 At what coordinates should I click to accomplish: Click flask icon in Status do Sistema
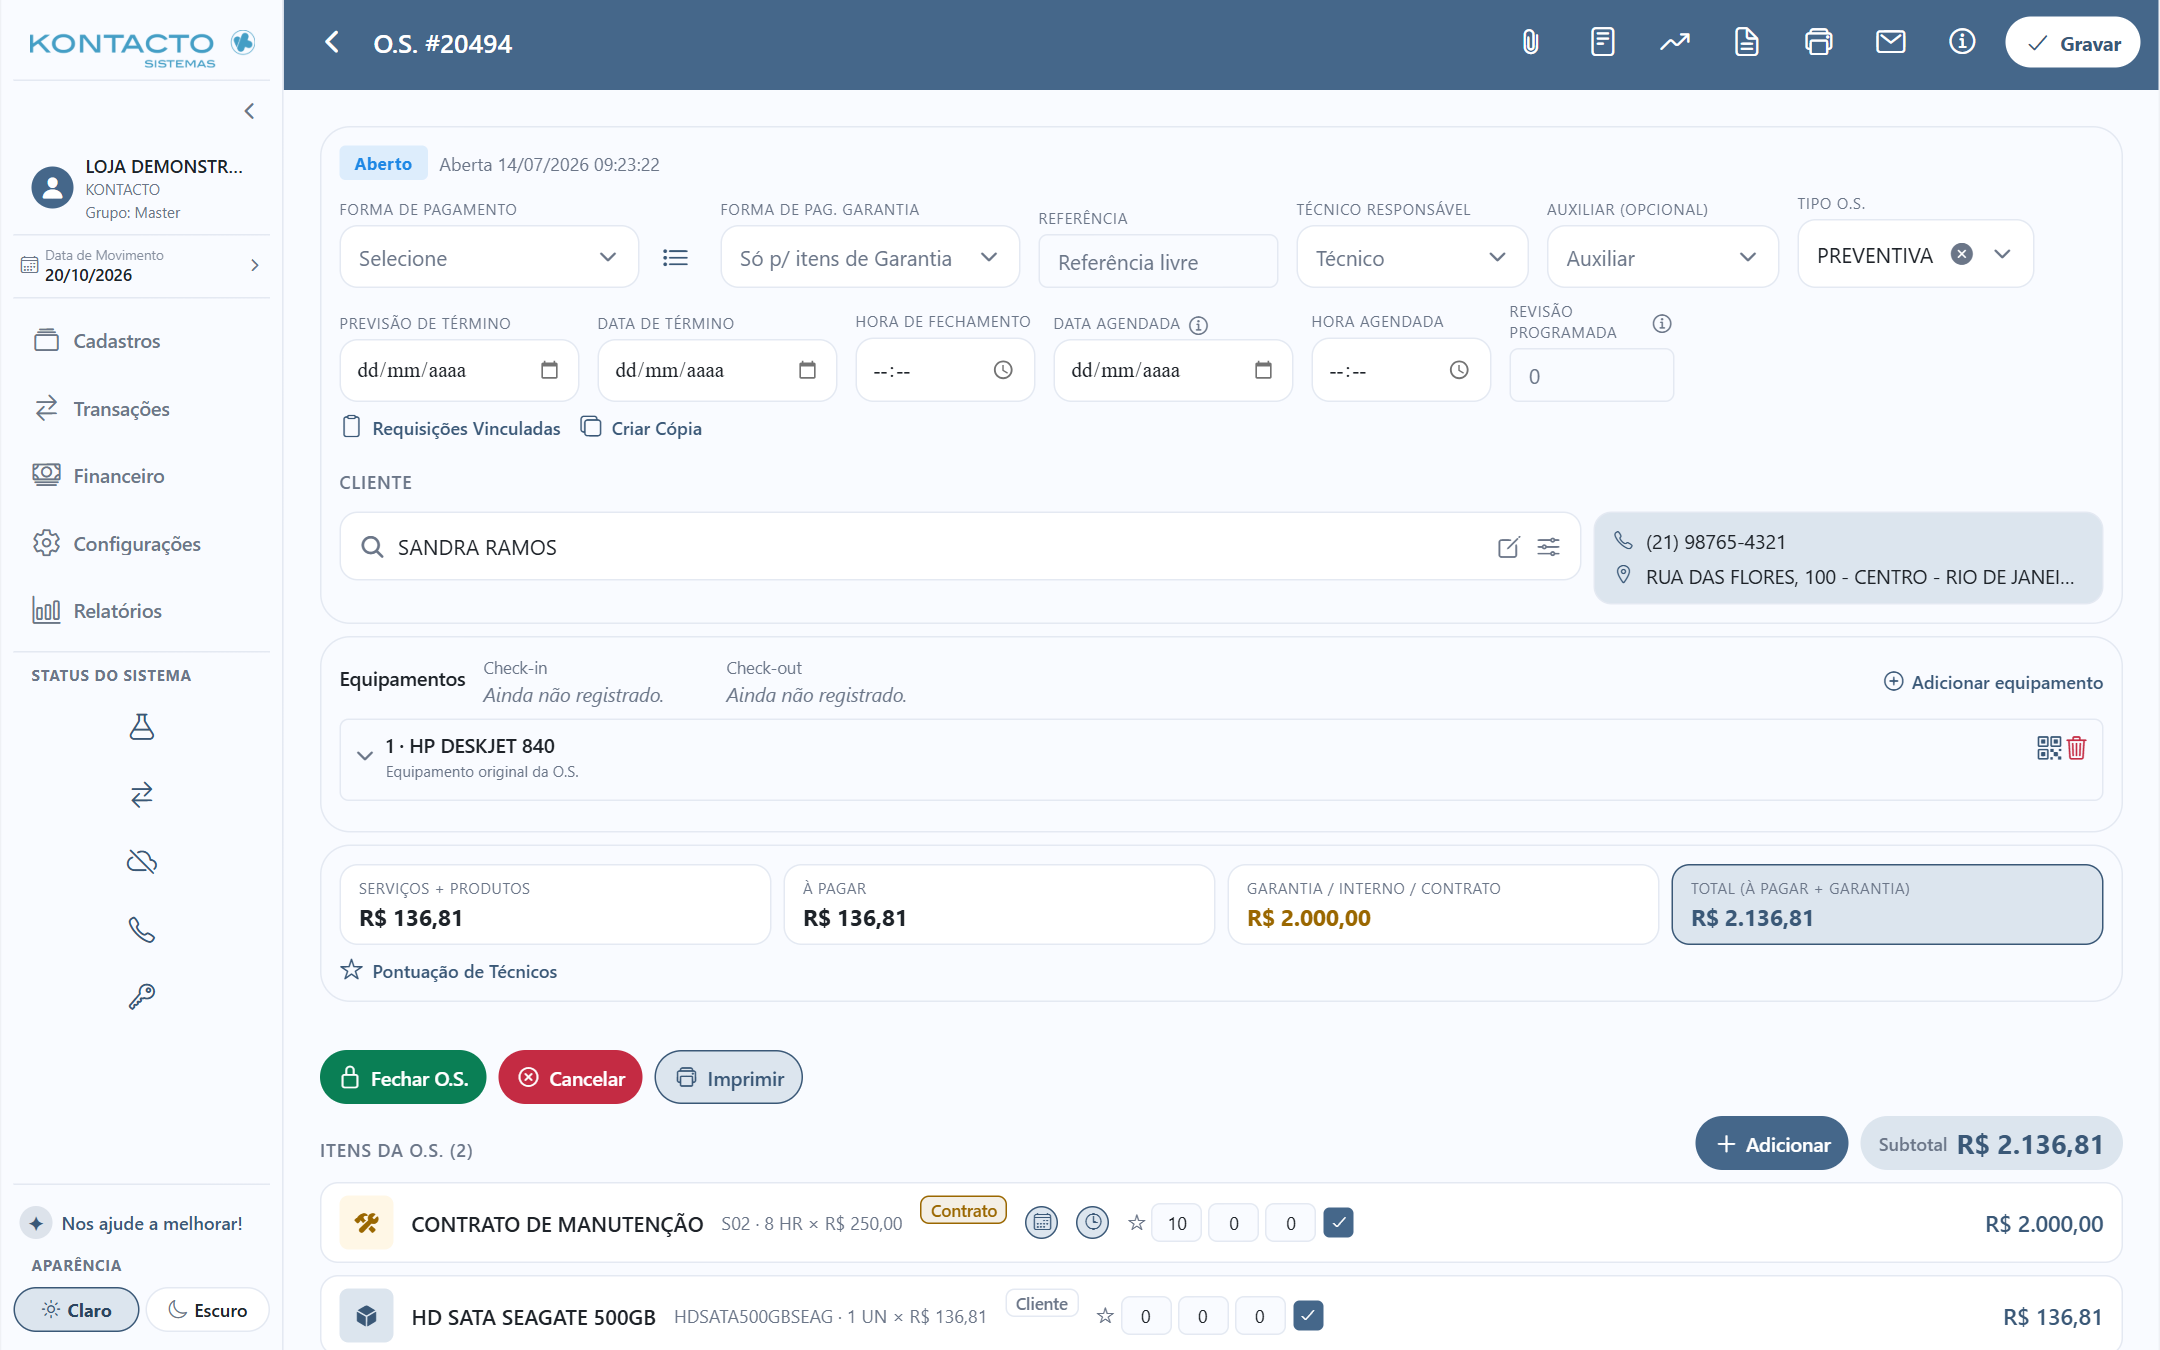coord(141,727)
